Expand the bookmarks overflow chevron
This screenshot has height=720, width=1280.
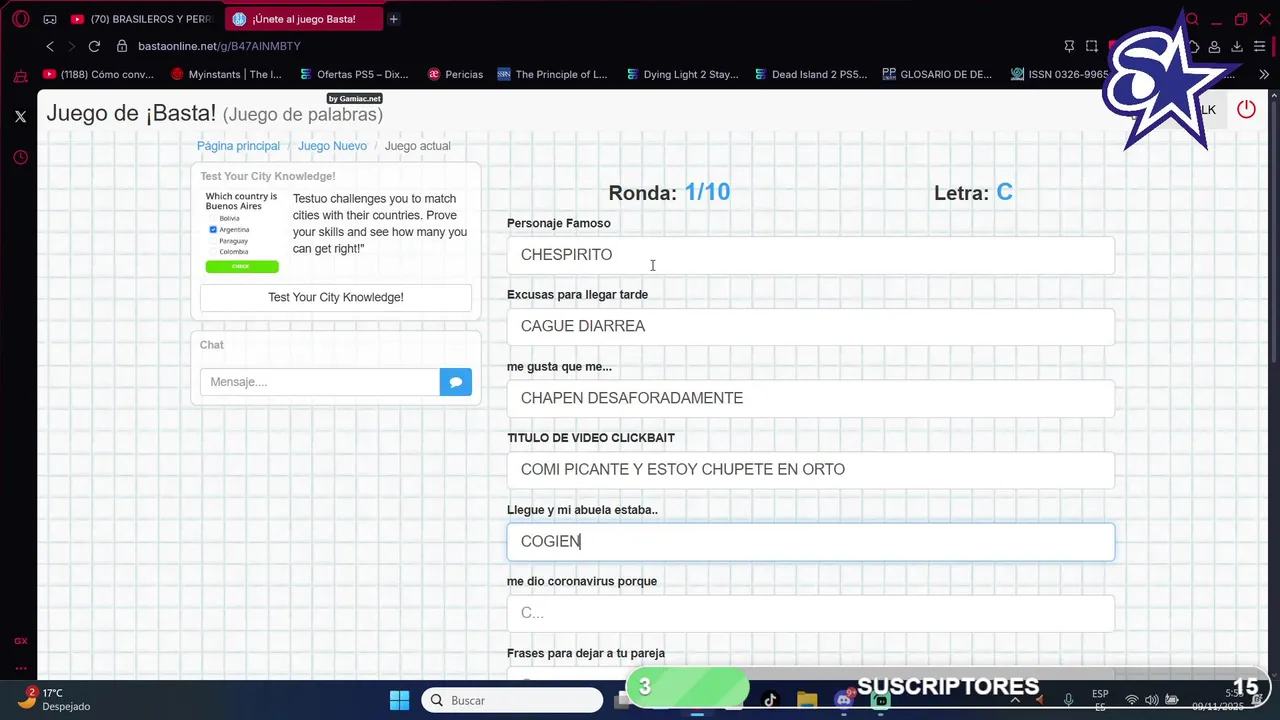[x=1263, y=74]
